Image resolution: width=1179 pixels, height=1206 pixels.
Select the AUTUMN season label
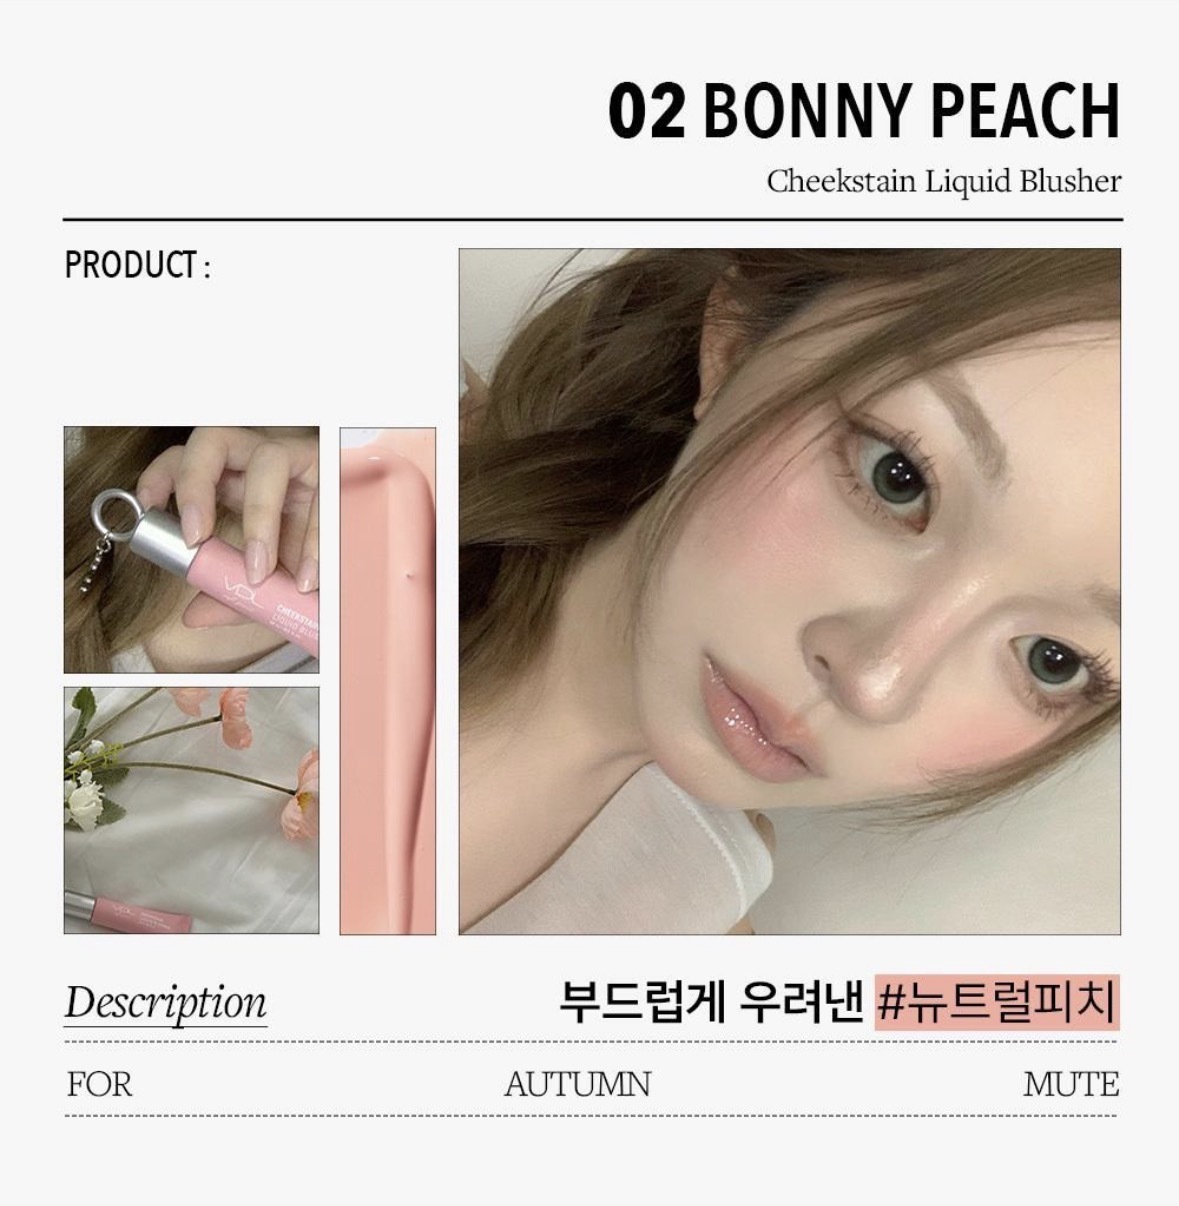[x=577, y=1084]
